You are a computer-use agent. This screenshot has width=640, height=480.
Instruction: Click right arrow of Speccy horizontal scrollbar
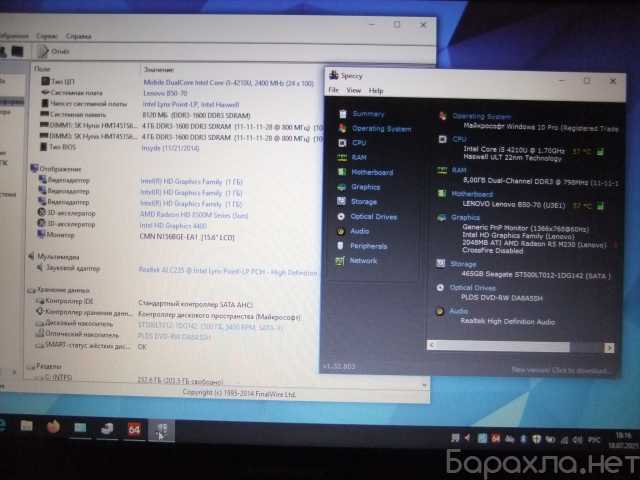tap(609, 348)
